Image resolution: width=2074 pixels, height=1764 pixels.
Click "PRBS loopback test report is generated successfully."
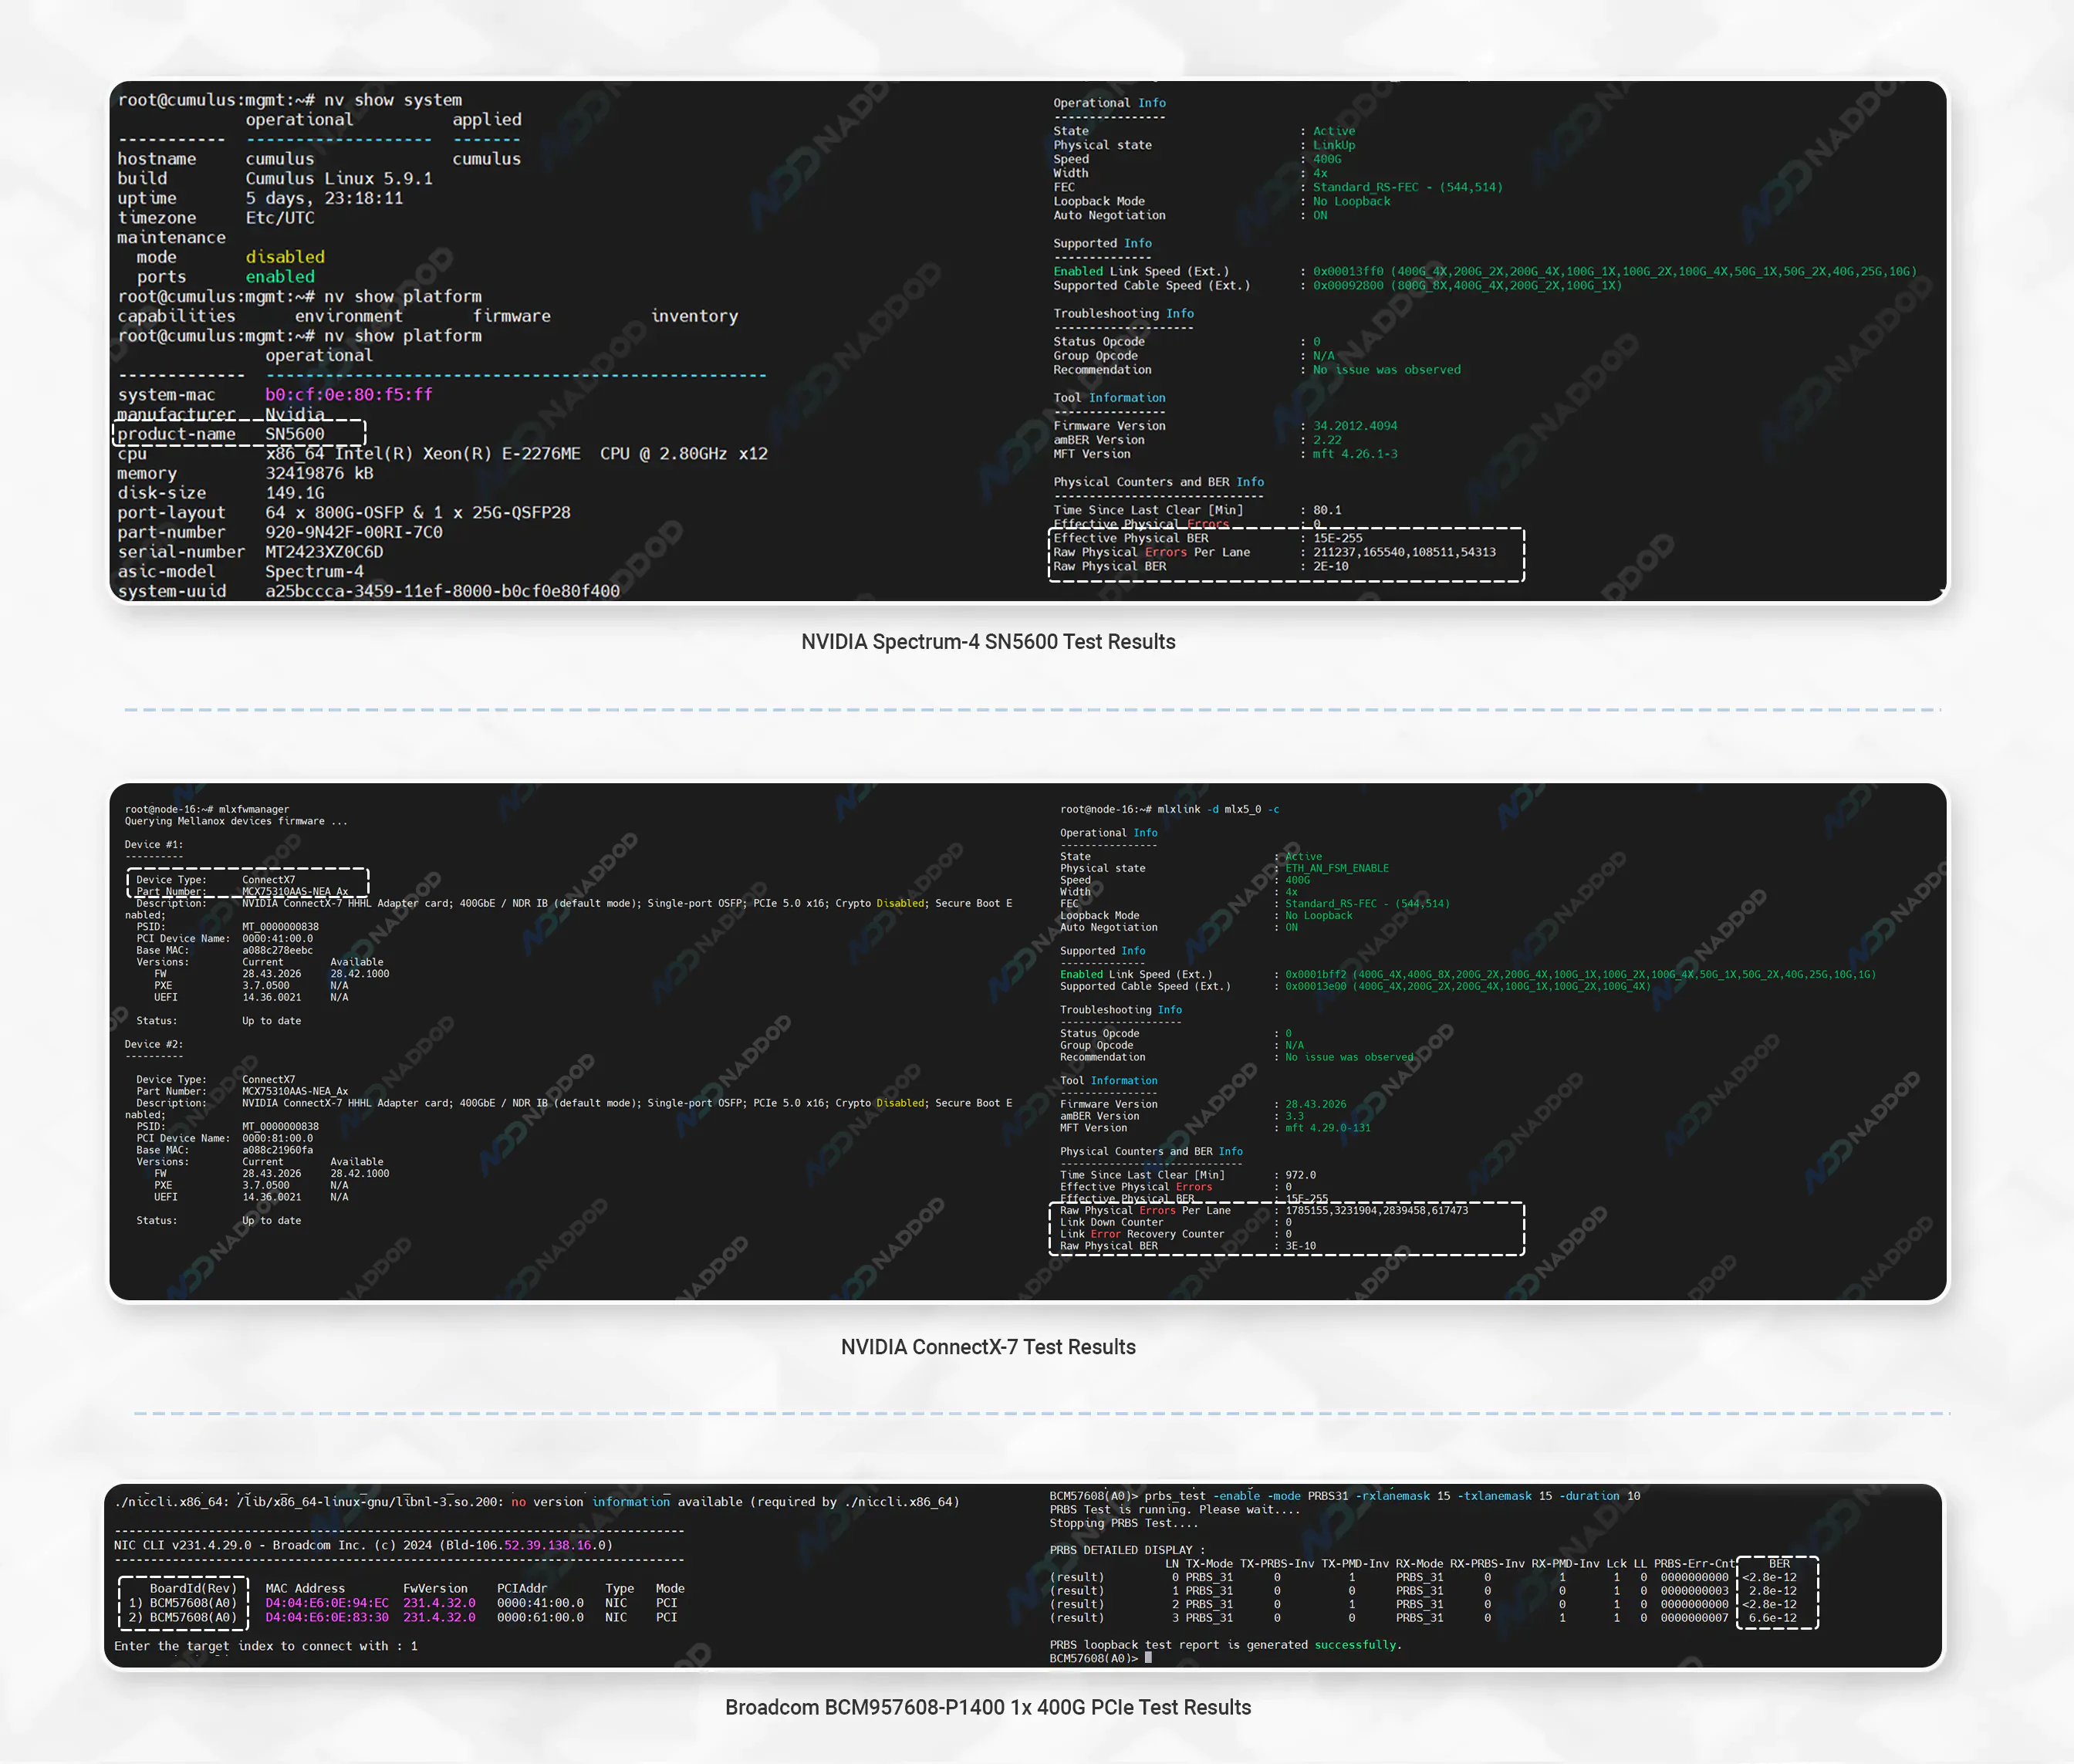click(x=1225, y=1645)
